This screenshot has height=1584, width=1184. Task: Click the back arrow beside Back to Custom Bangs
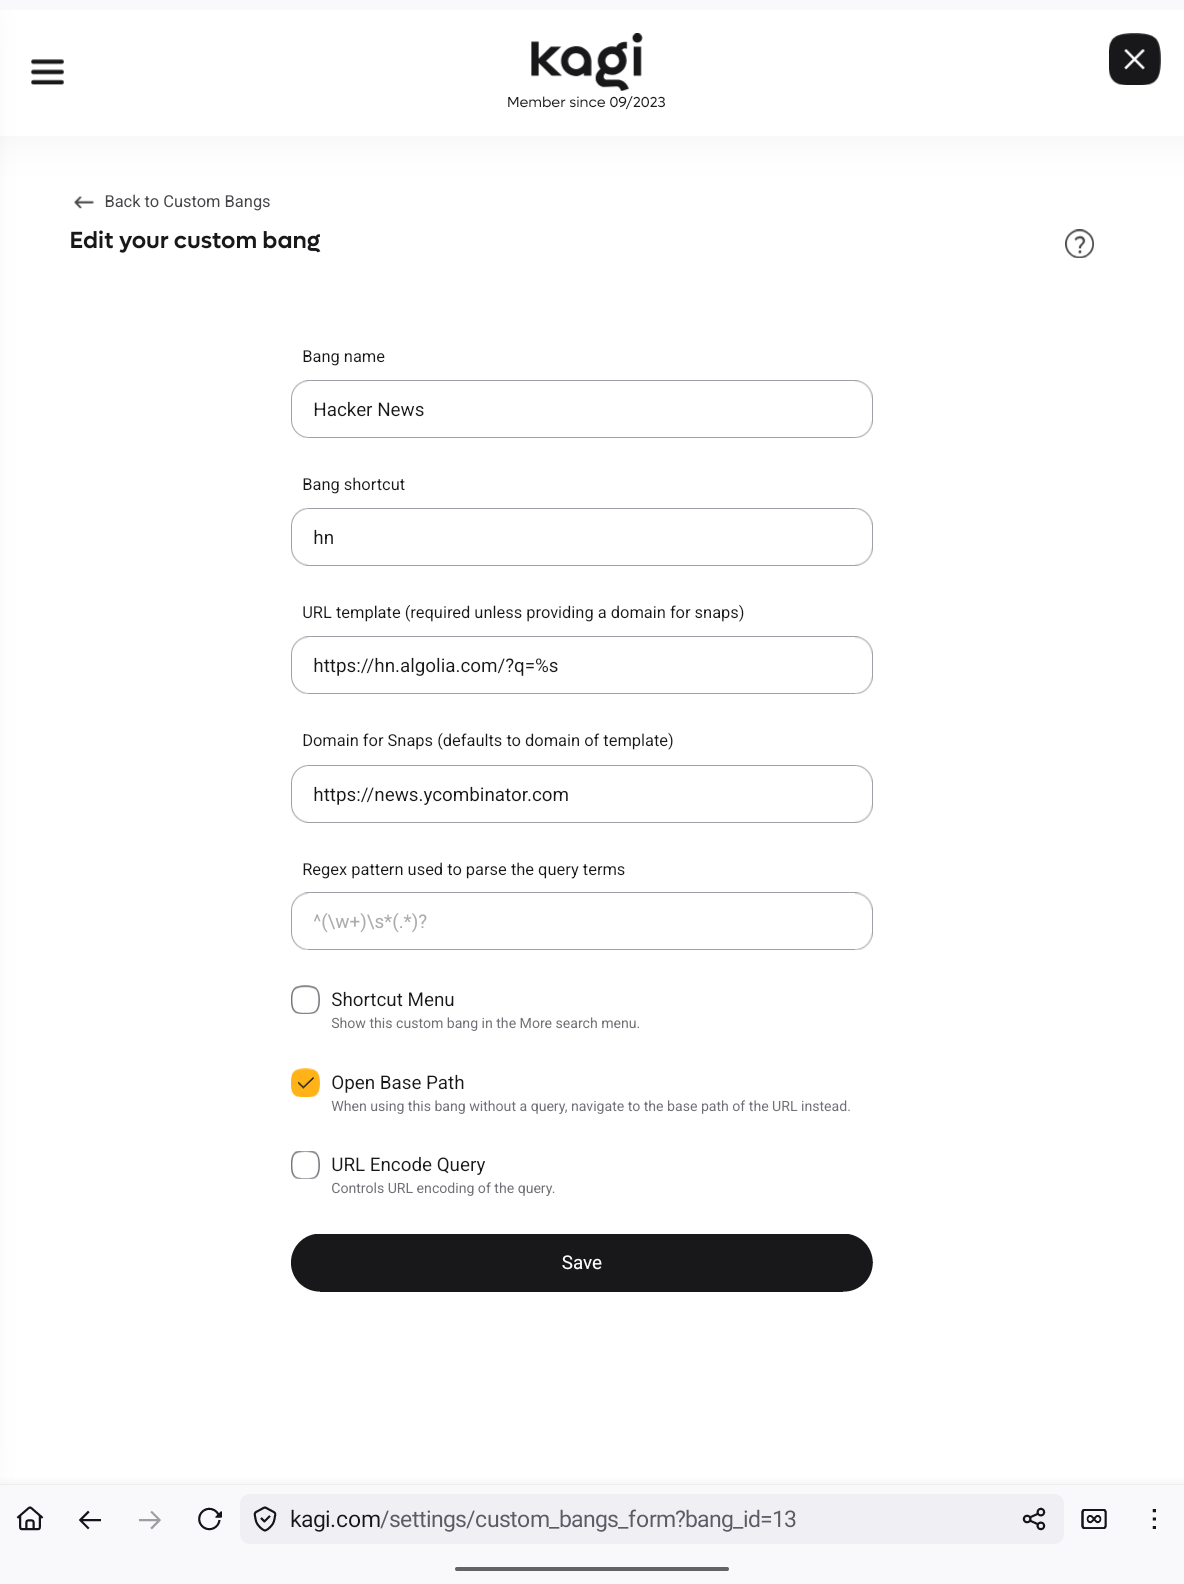coord(83,202)
